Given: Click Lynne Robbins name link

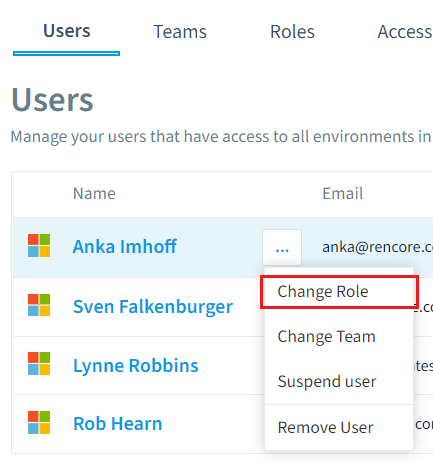Looking at the screenshot, I should 136,366.
